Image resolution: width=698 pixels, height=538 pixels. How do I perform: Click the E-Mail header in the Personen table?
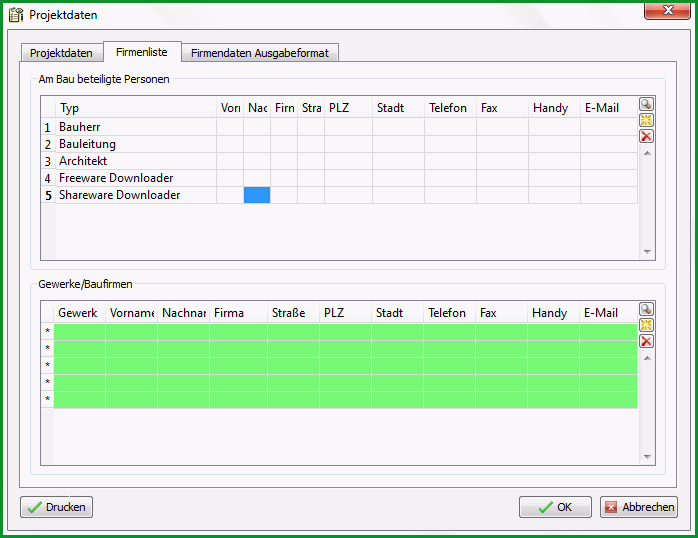tap(609, 108)
